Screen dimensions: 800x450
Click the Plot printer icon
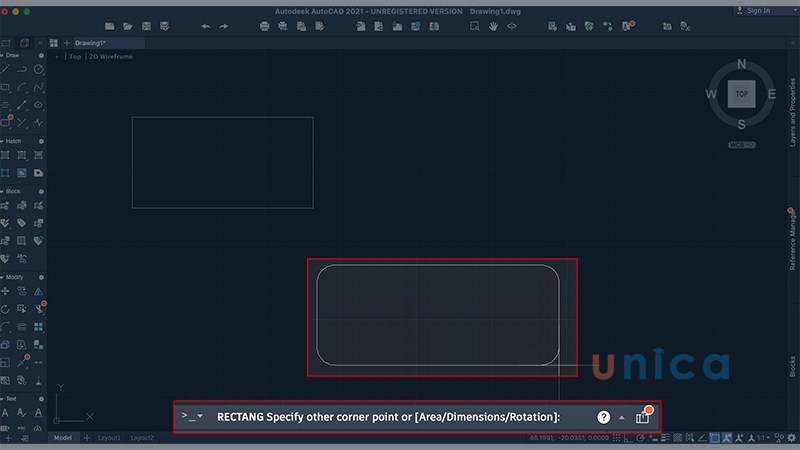tap(265, 25)
